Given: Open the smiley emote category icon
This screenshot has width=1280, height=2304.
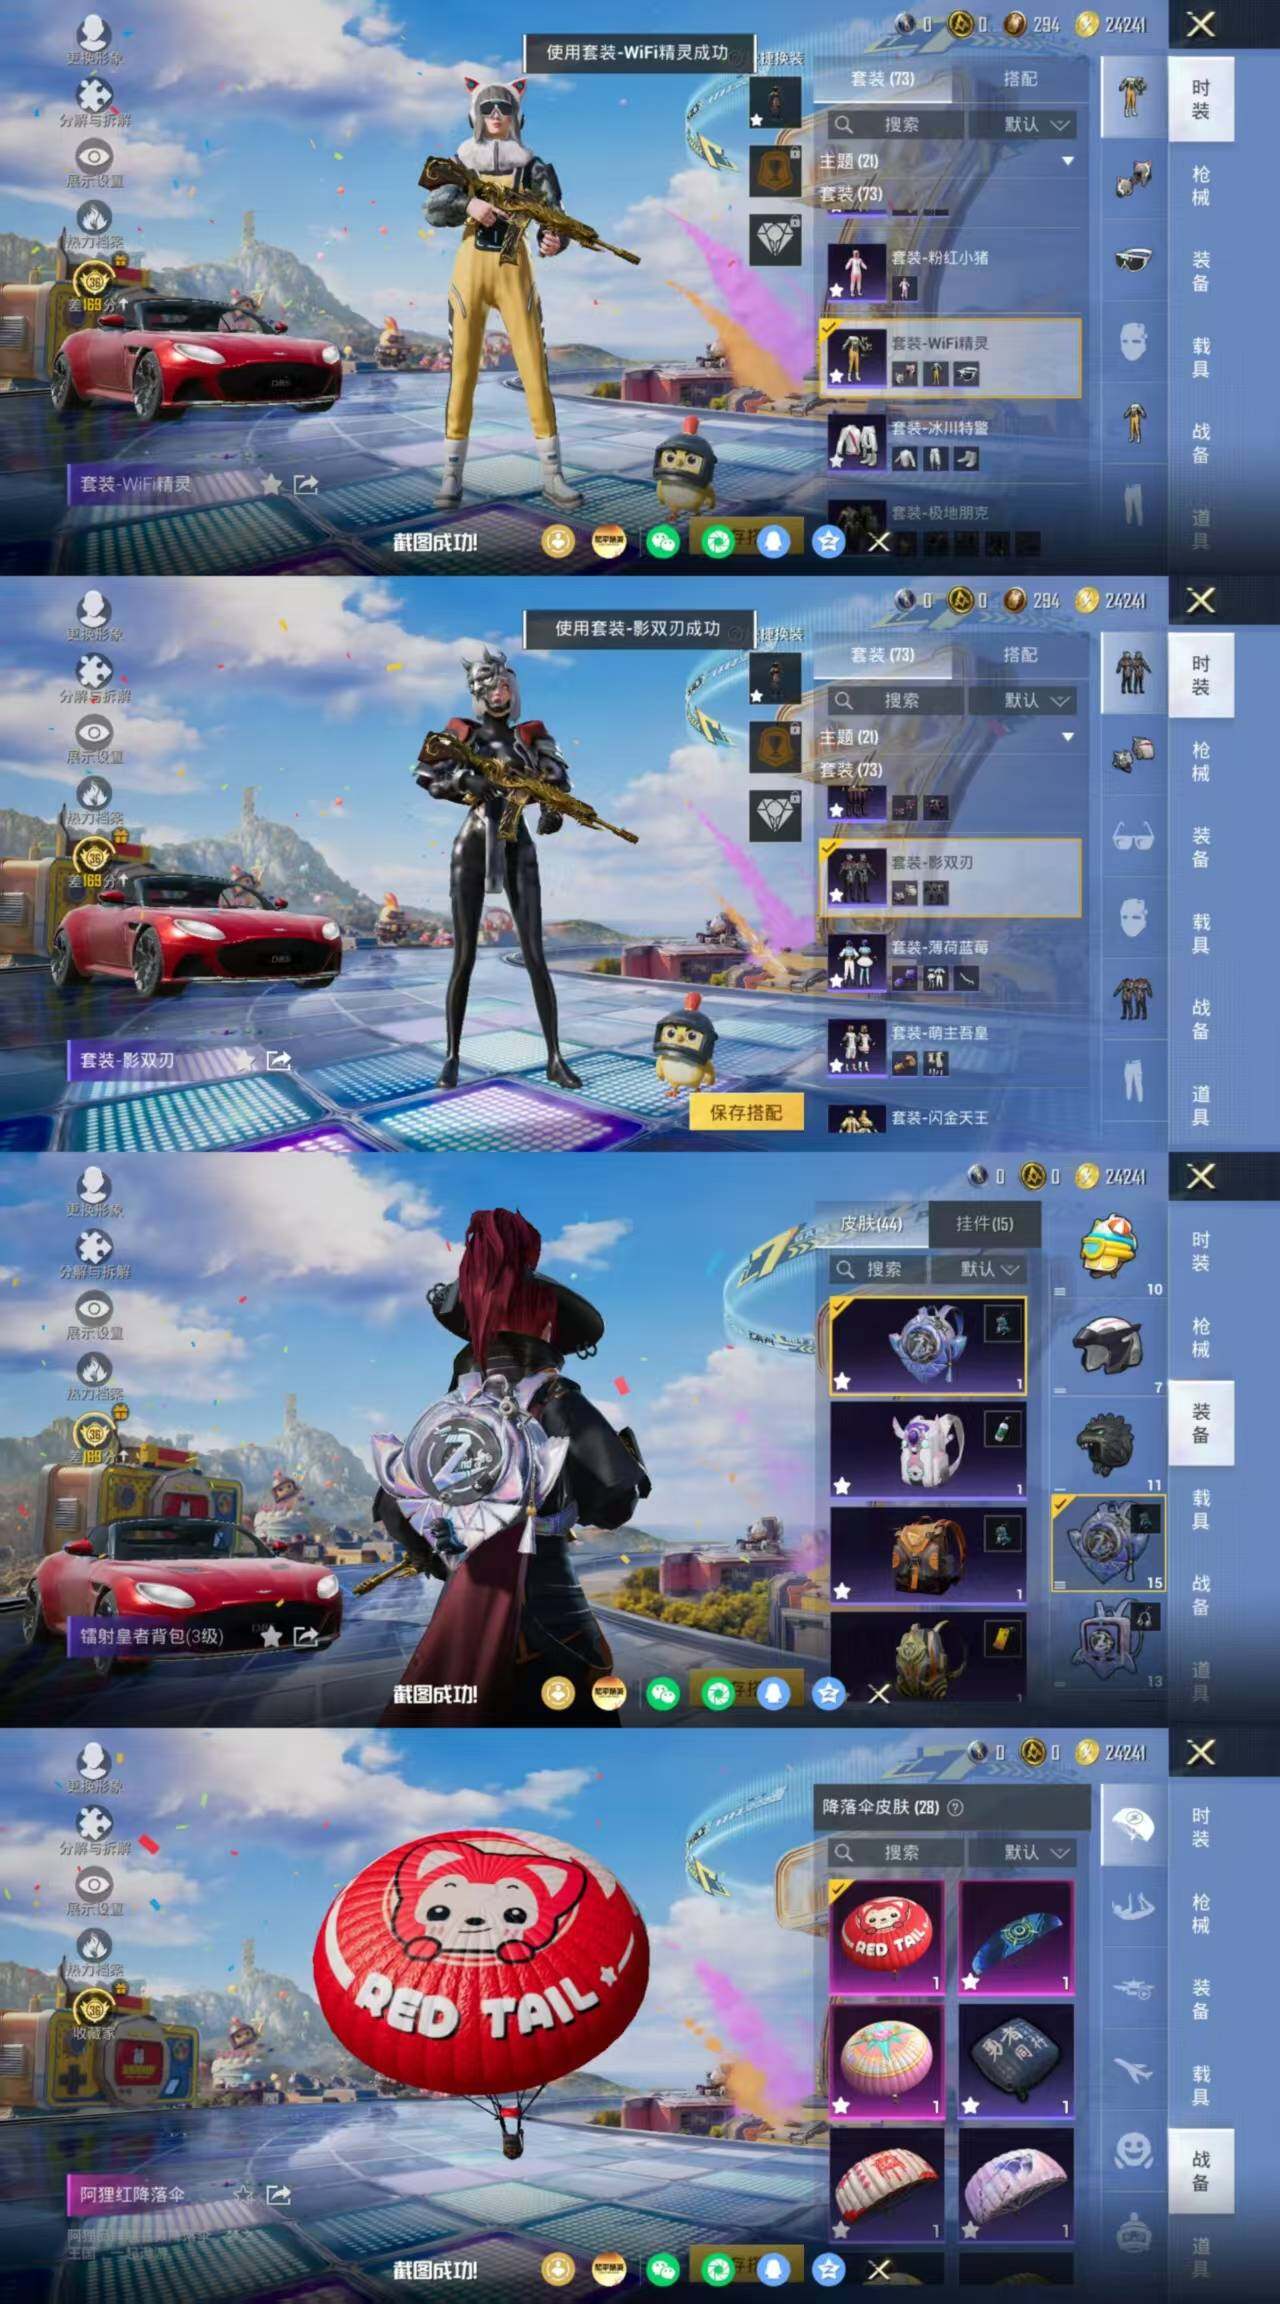Looking at the screenshot, I should click(x=1132, y=2152).
